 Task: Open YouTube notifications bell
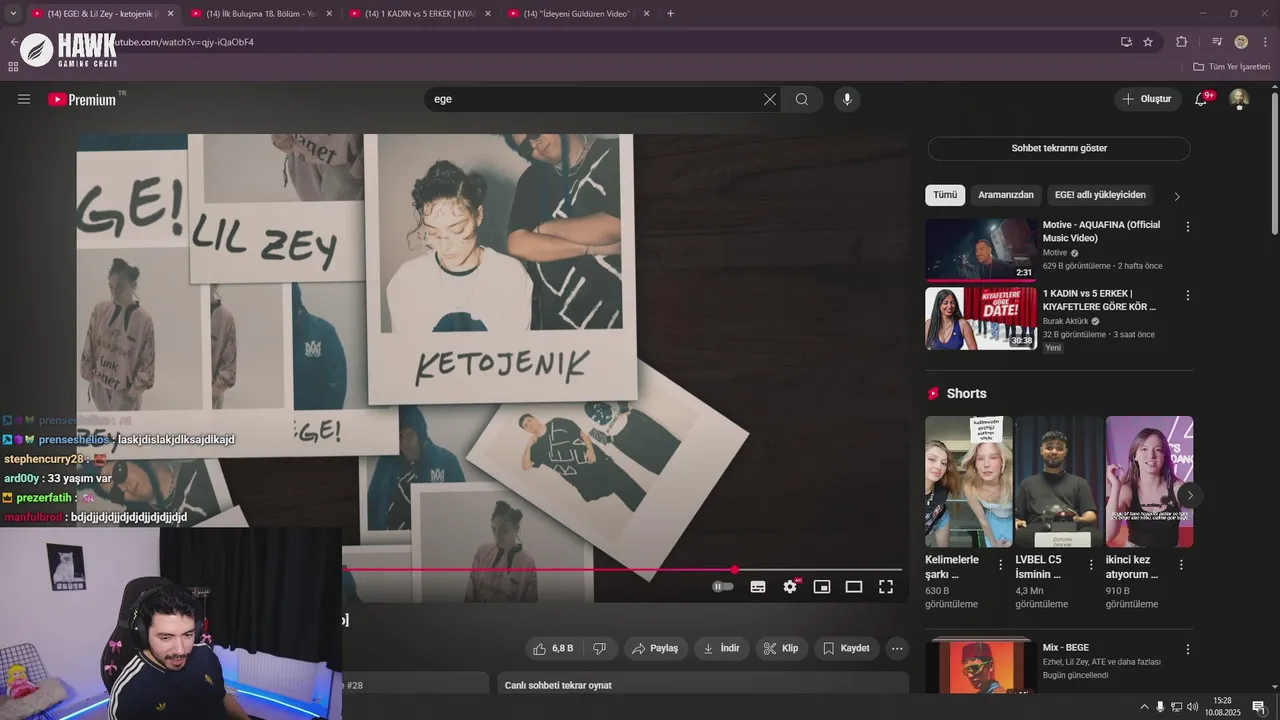pyautogui.click(x=1201, y=99)
